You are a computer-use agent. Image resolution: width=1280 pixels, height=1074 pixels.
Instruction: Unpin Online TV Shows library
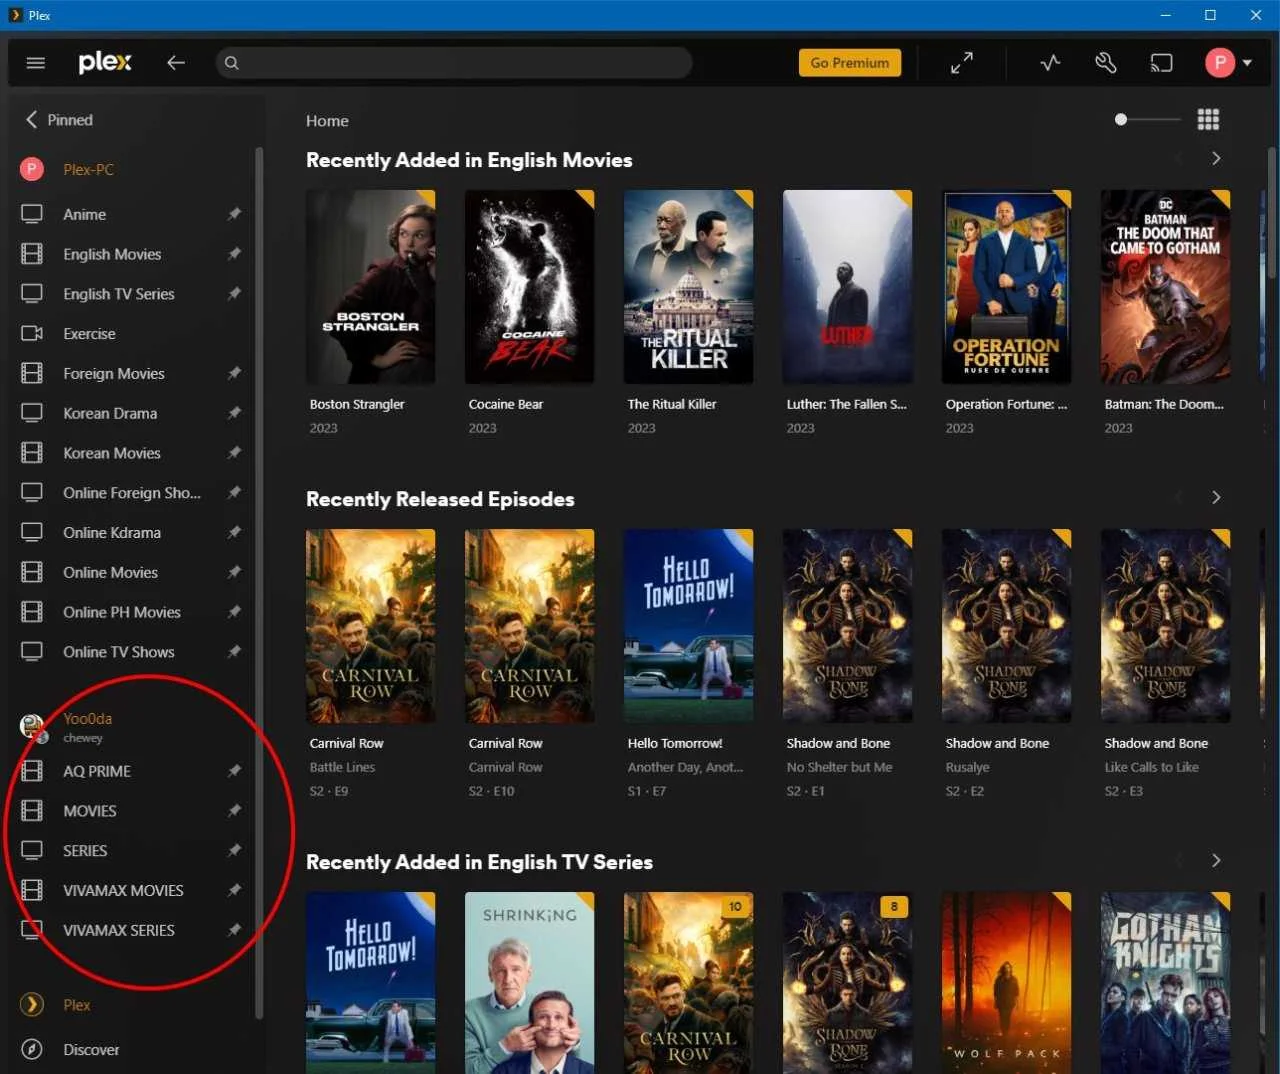click(234, 652)
